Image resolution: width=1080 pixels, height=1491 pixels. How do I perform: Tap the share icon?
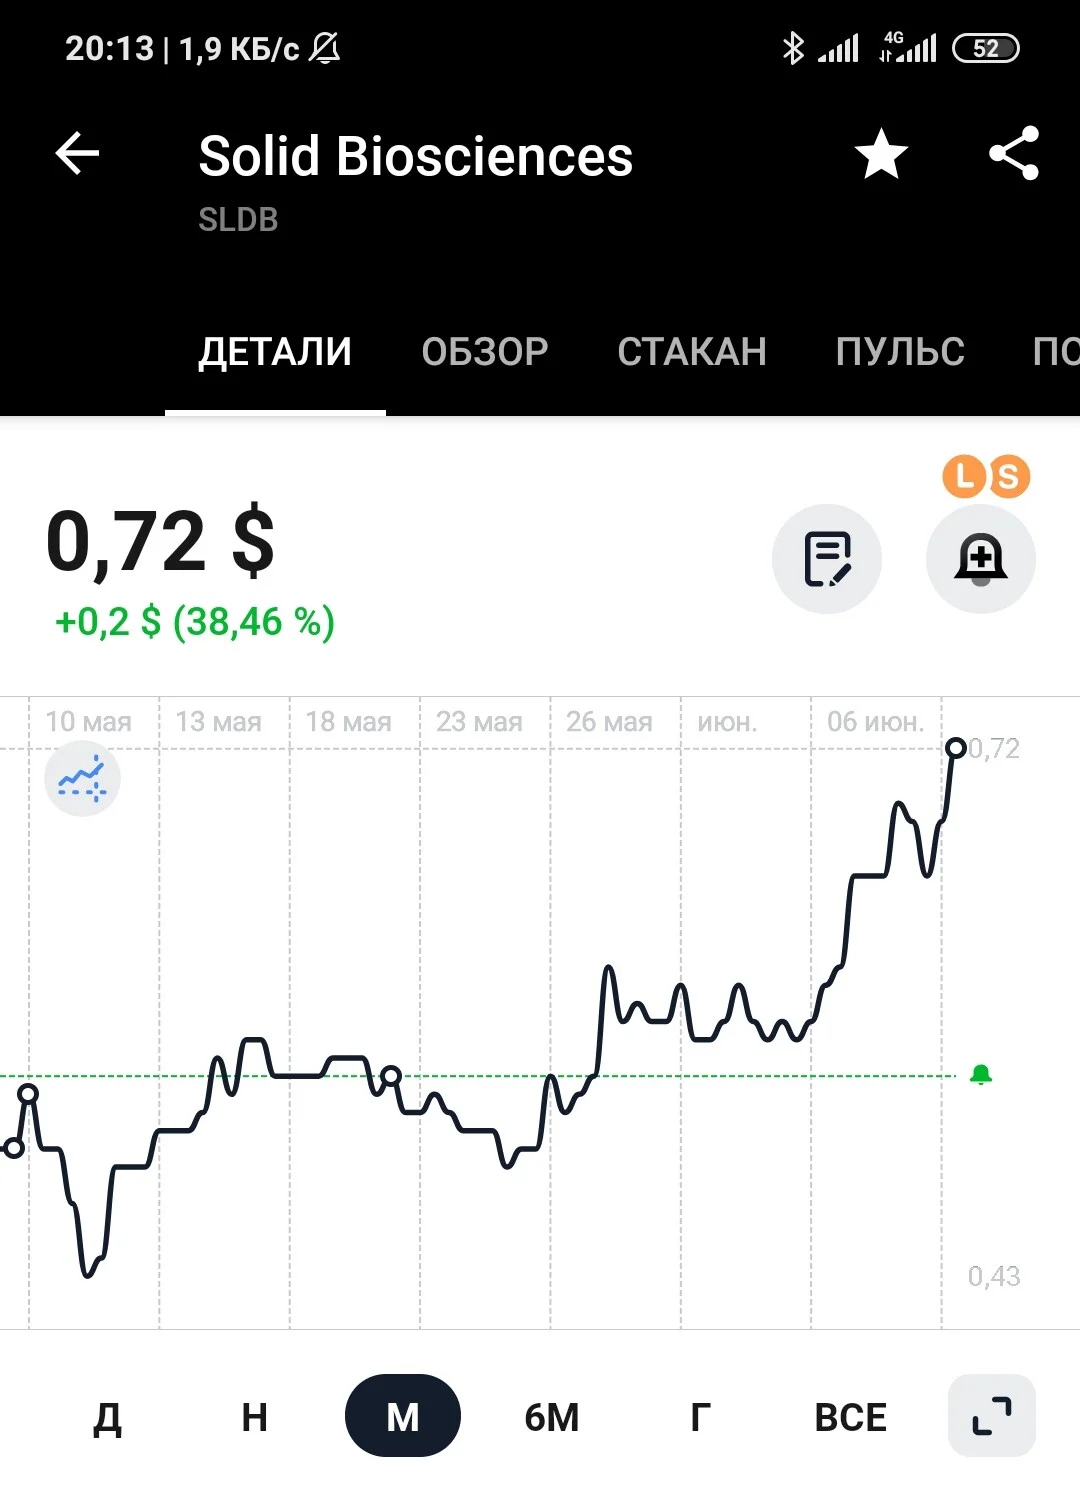click(x=1014, y=153)
